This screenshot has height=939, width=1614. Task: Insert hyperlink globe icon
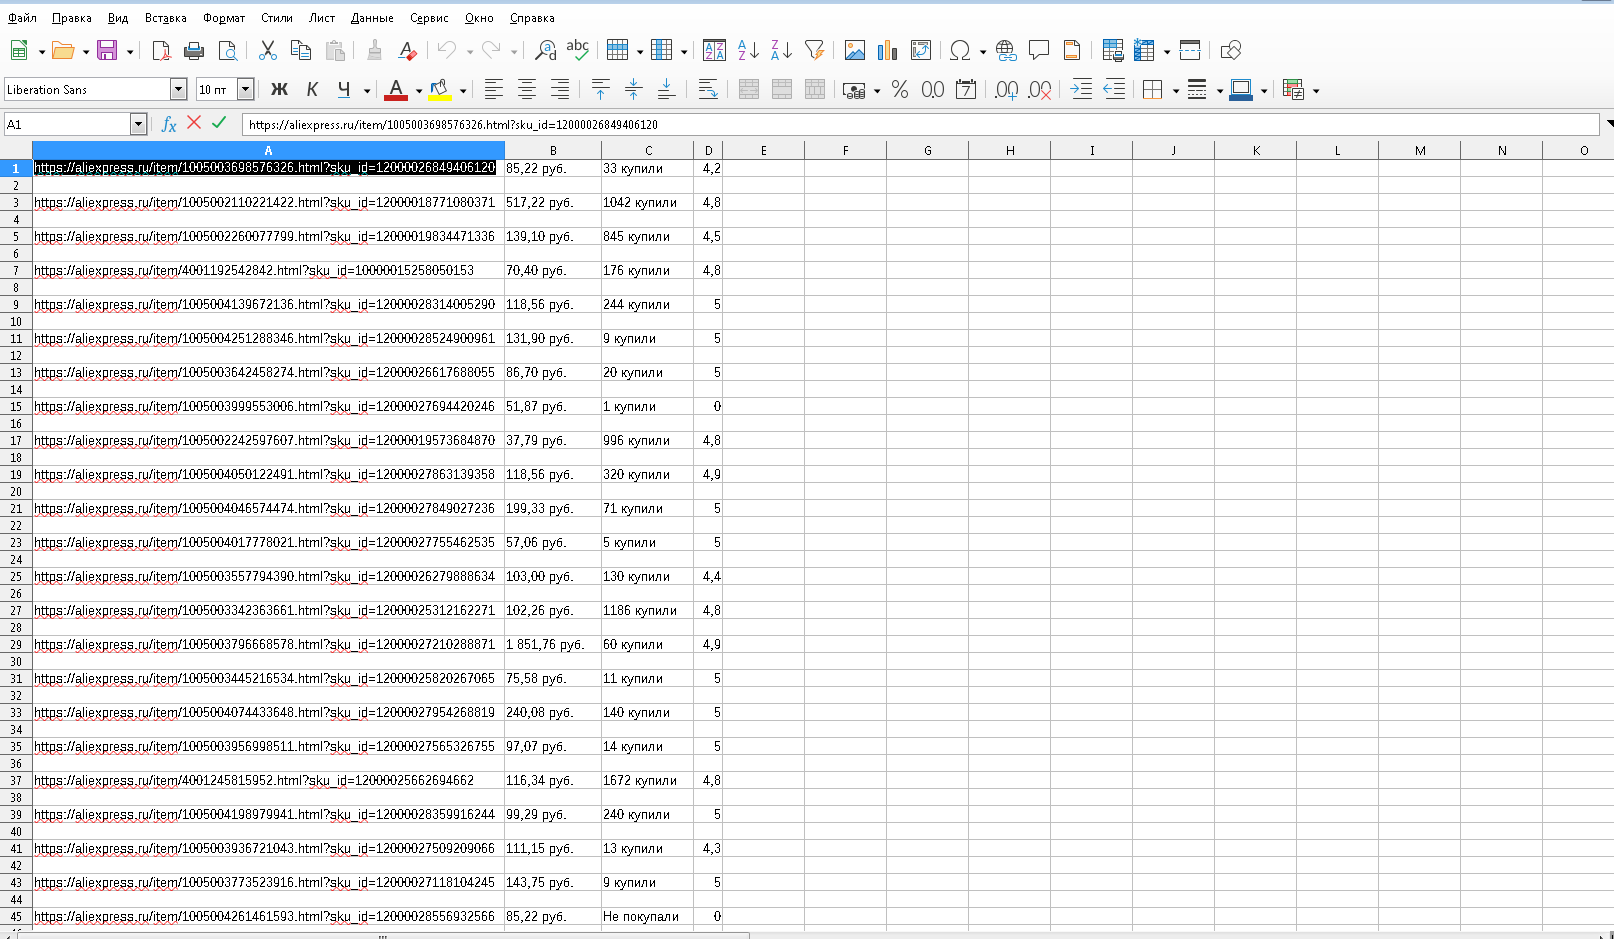click(1006, 50)
